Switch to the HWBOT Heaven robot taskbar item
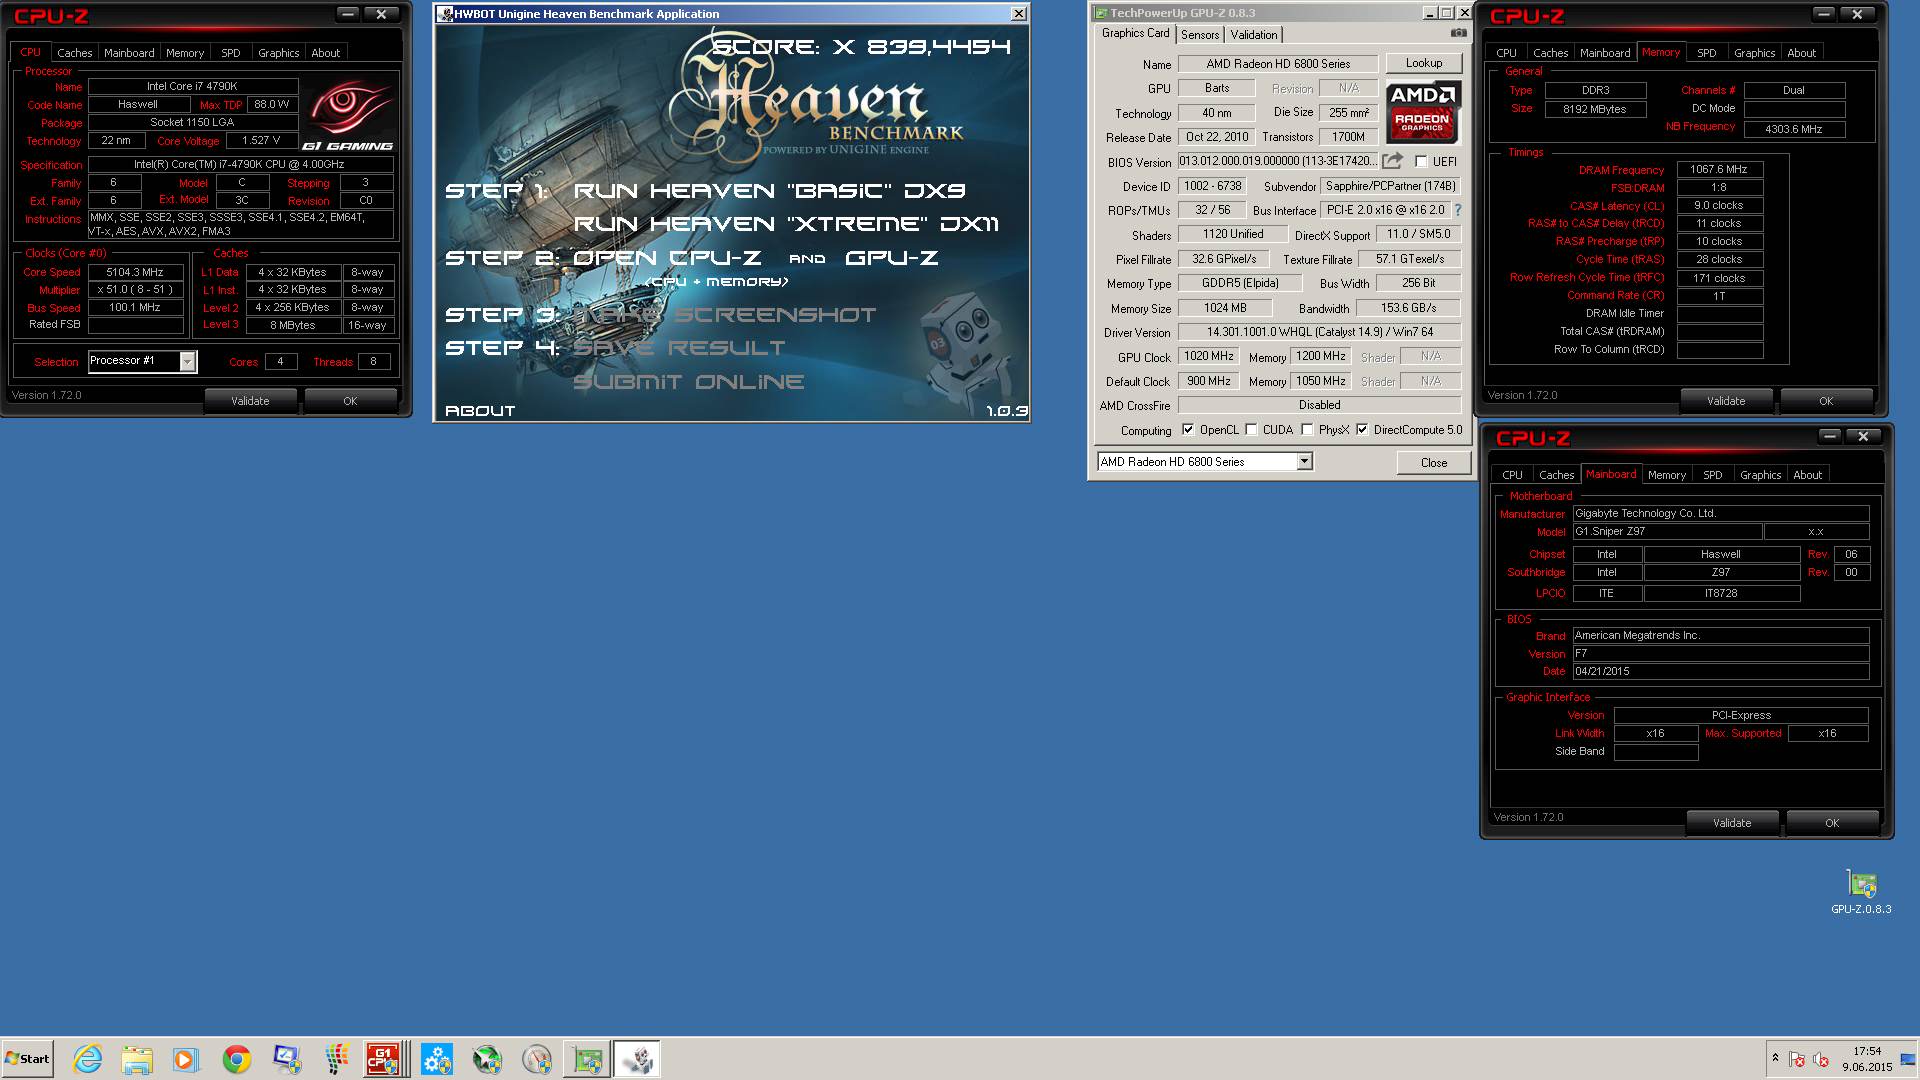Screen dimensions: 1920x1080 click(637, 1059)
